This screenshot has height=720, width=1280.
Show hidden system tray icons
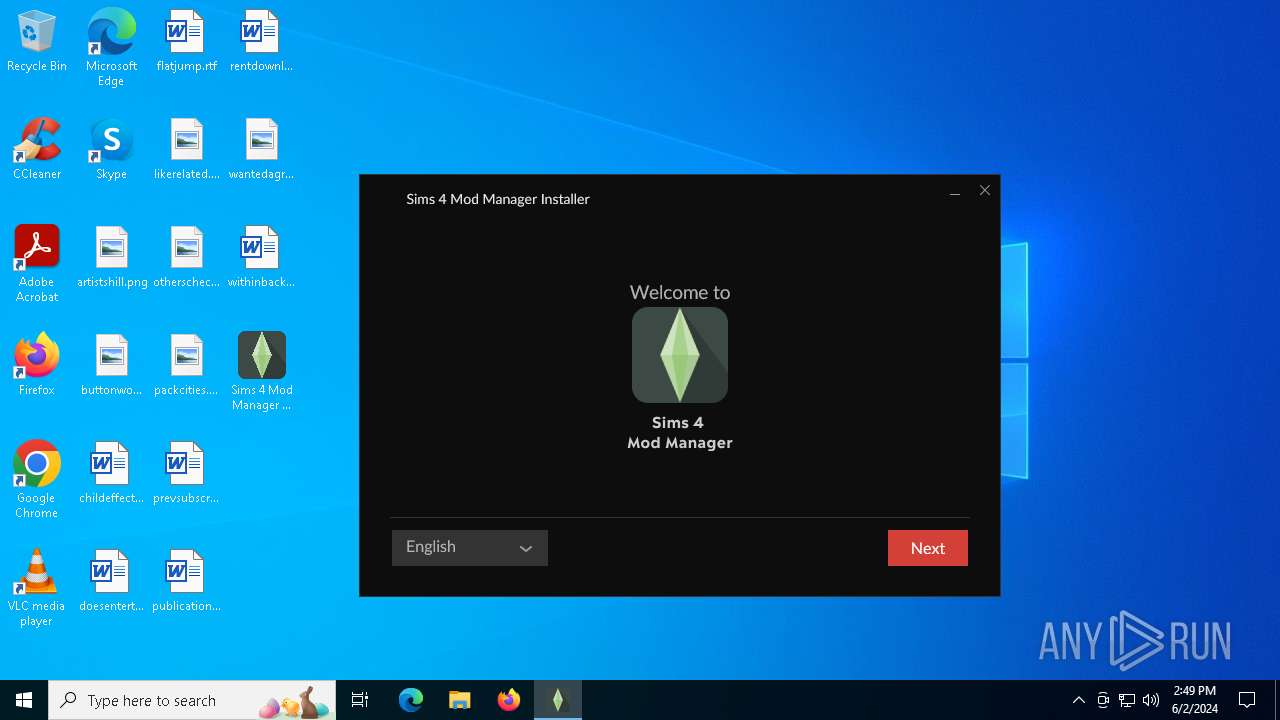coord(1079,700)
